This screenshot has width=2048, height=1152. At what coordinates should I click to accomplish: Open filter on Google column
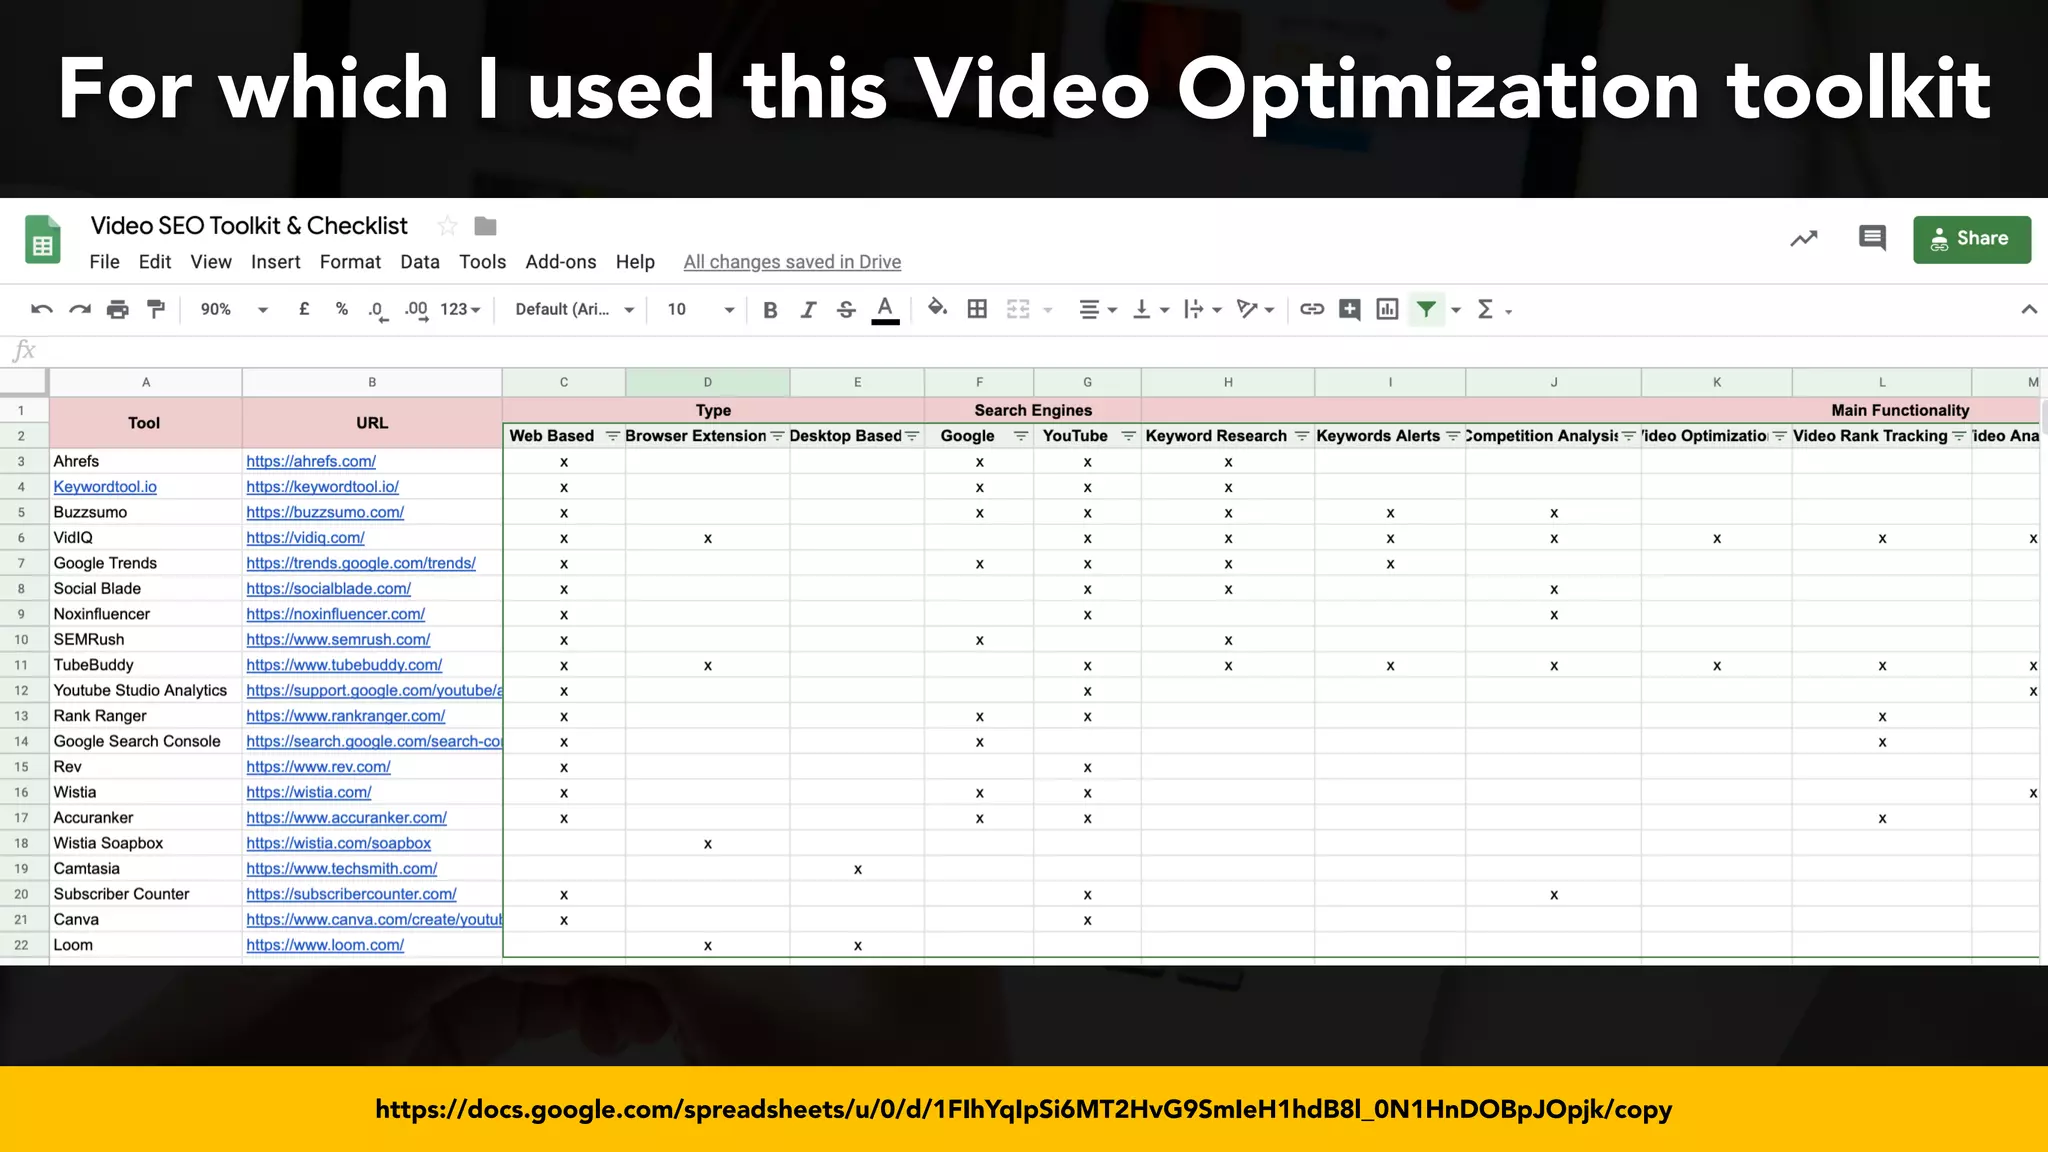[1020, 436]
